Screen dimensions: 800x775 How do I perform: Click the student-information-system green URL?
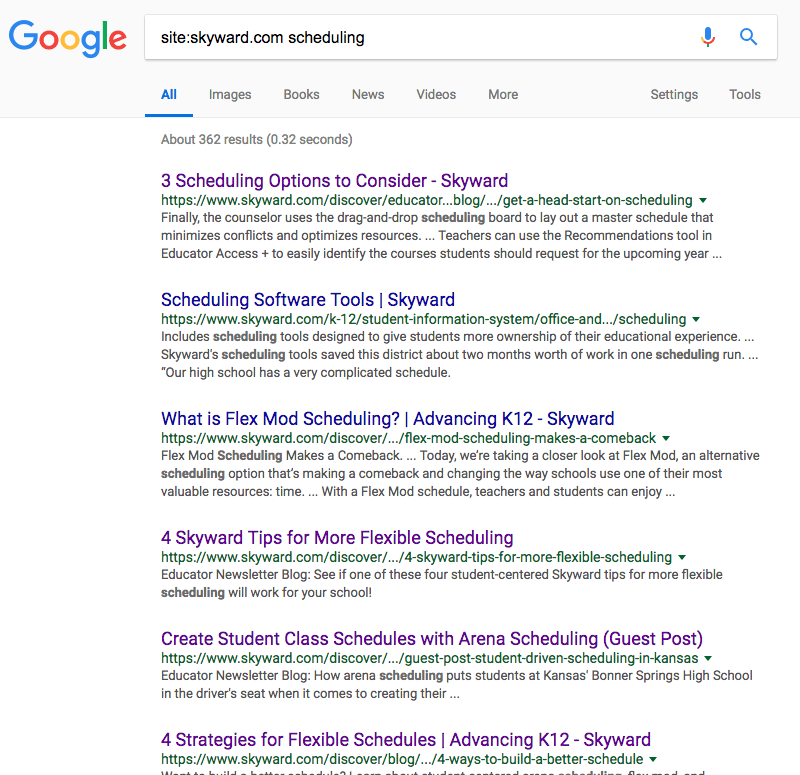[423, 319]
